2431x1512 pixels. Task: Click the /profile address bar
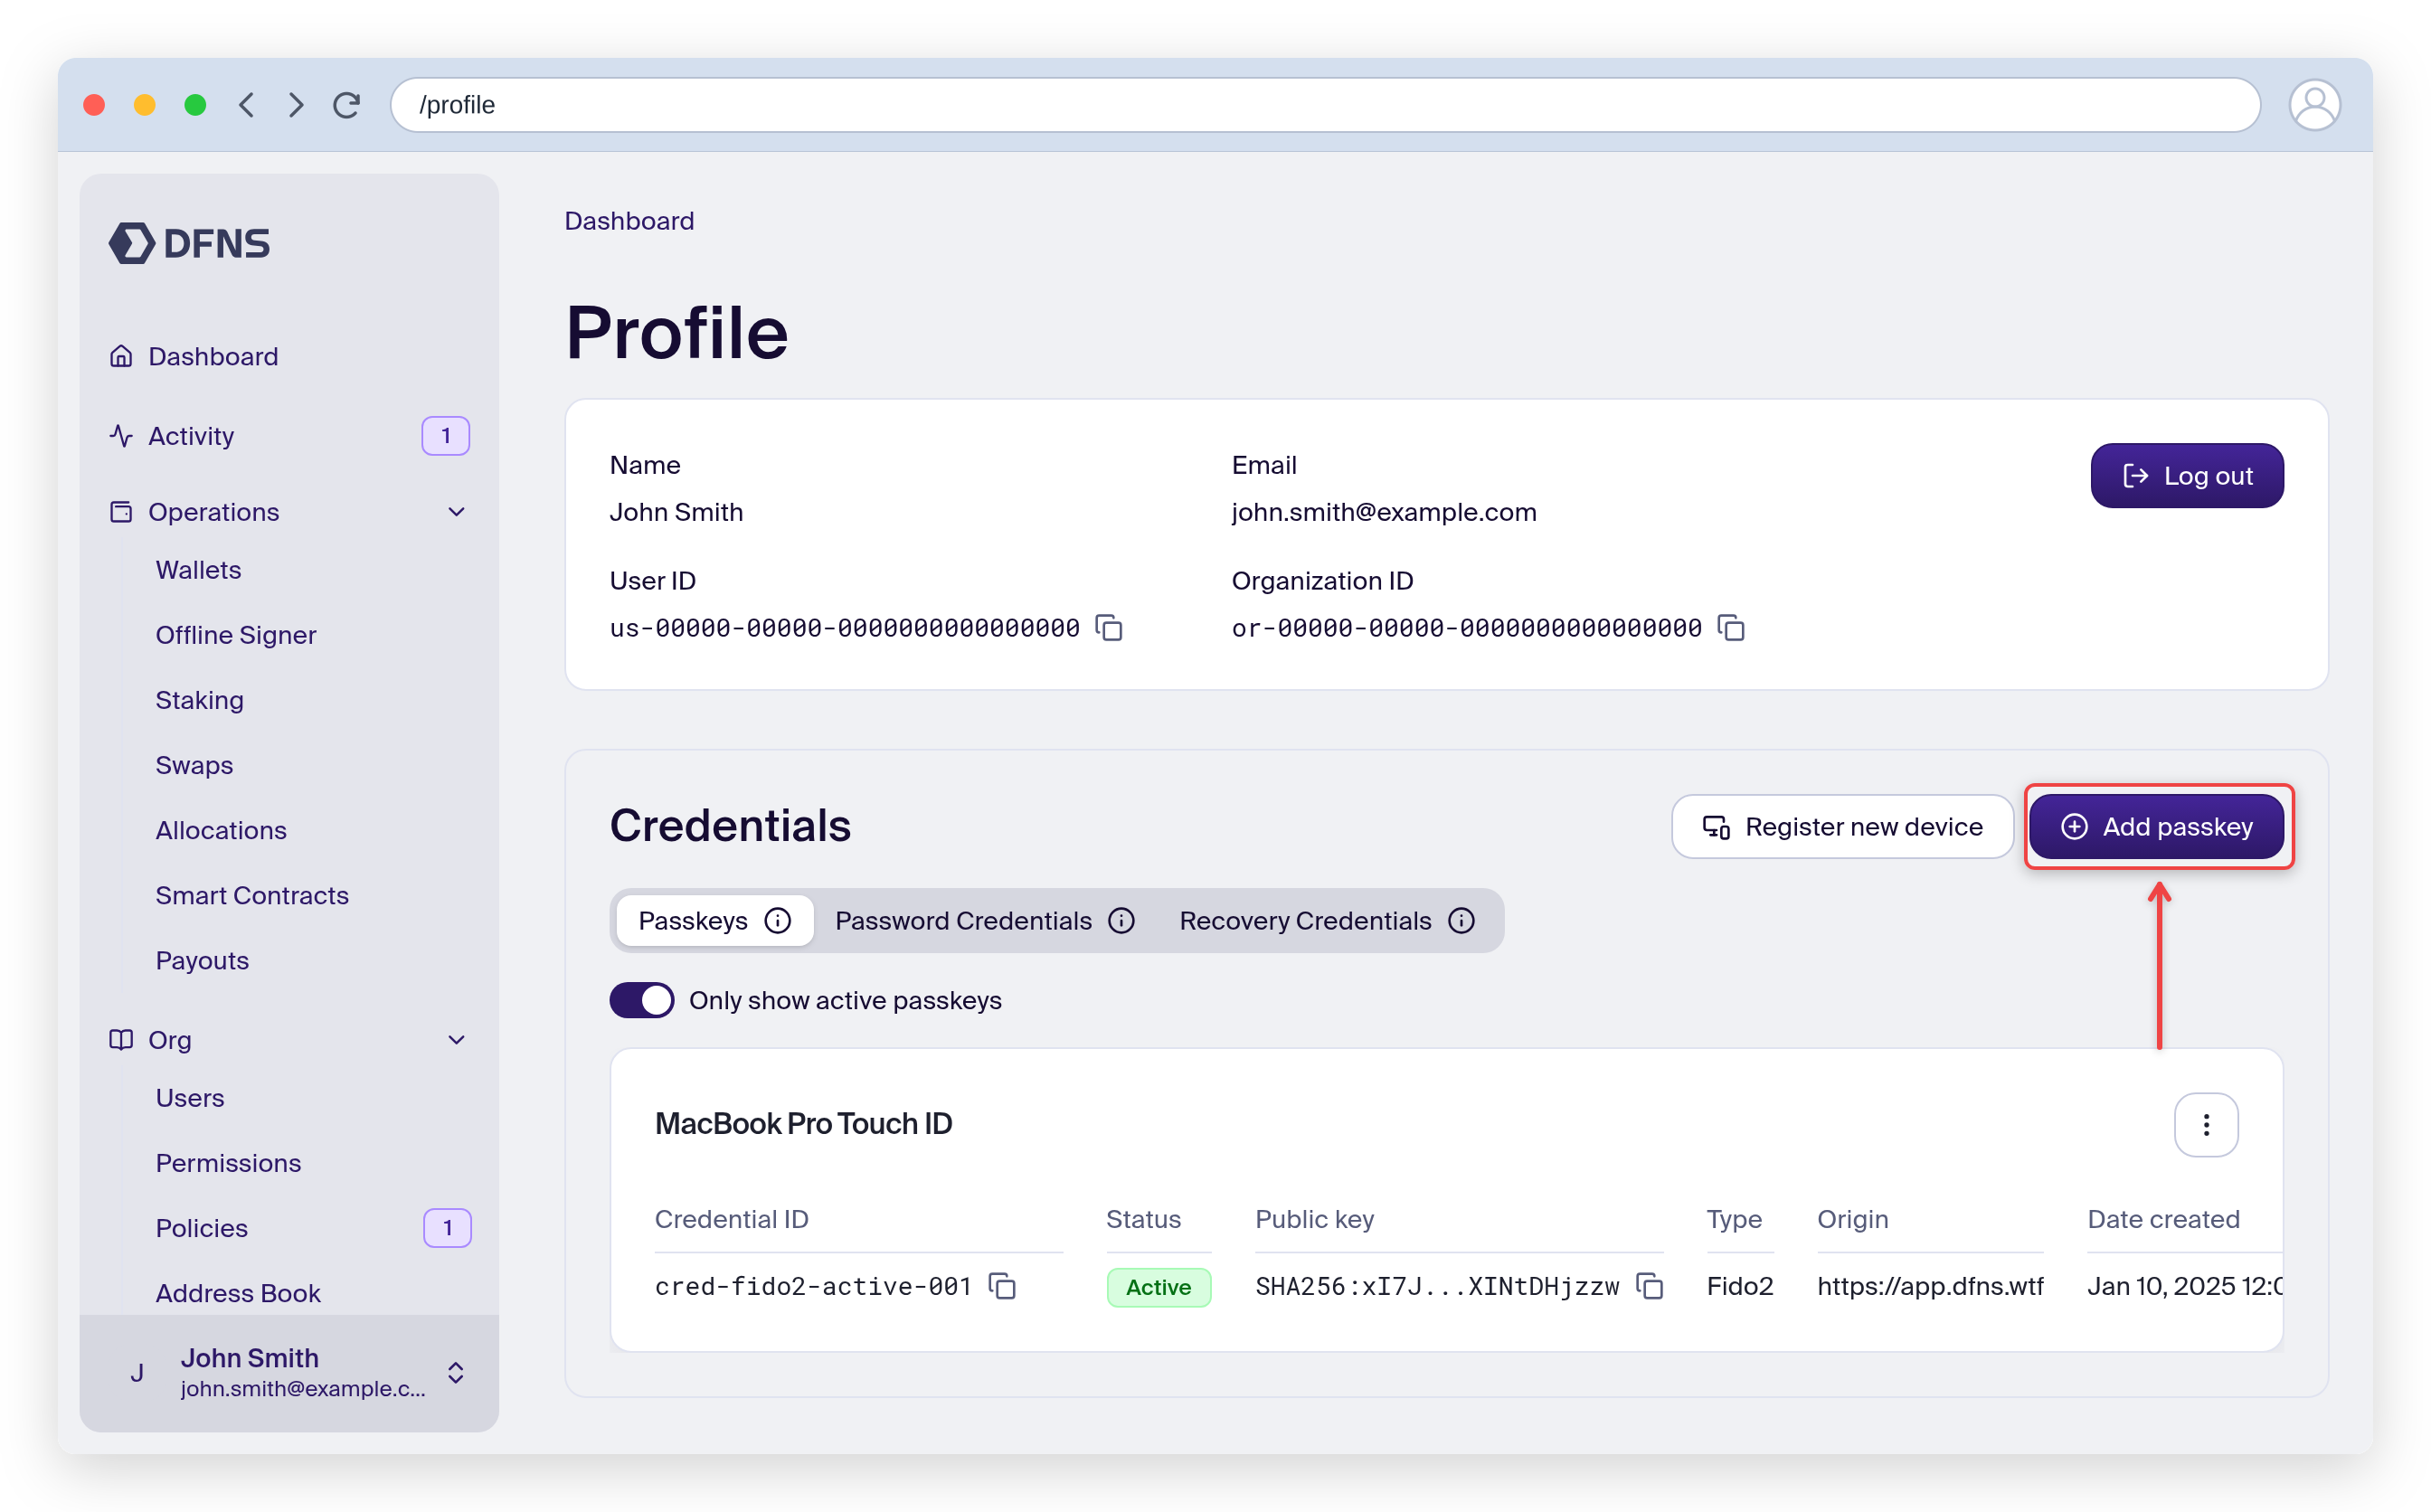tap(1325, 105)
